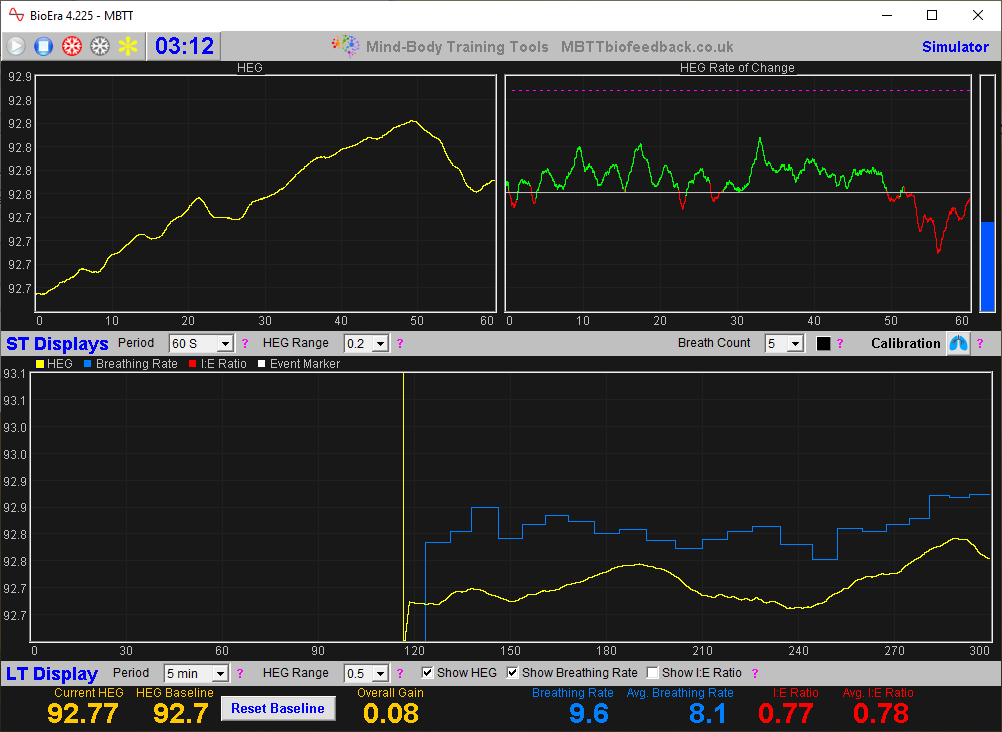Uncheck Show Breathing Rate
This screenshot has width=1002, height=732.
pos(513,672)
